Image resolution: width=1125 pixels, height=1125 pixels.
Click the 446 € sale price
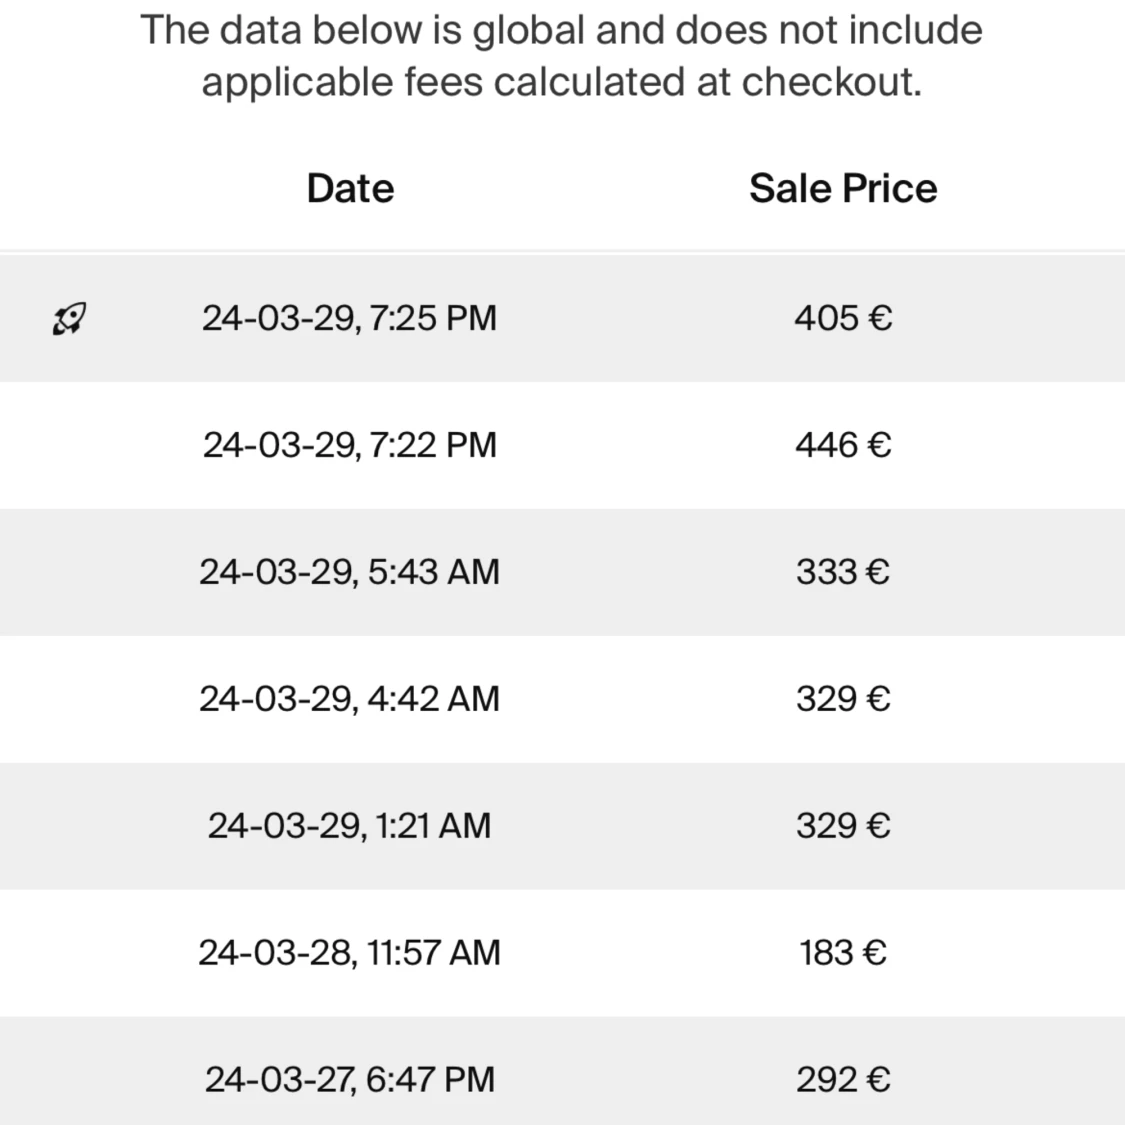pyautogui.click(x=843, y=445)
